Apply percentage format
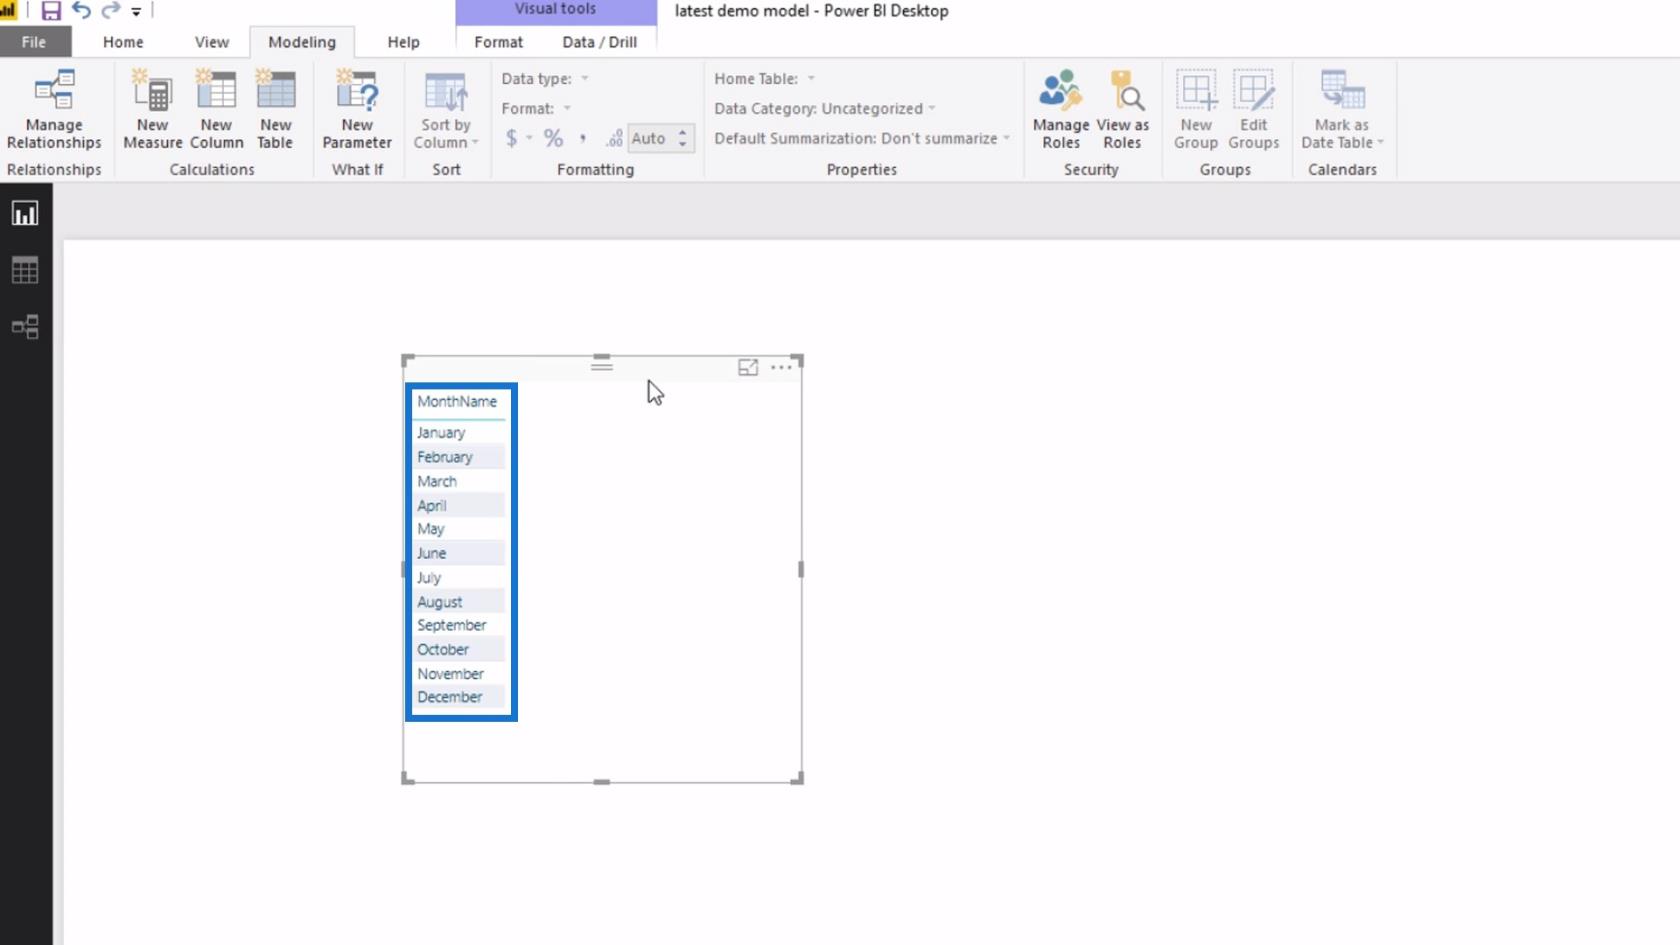 pos(553,138)
